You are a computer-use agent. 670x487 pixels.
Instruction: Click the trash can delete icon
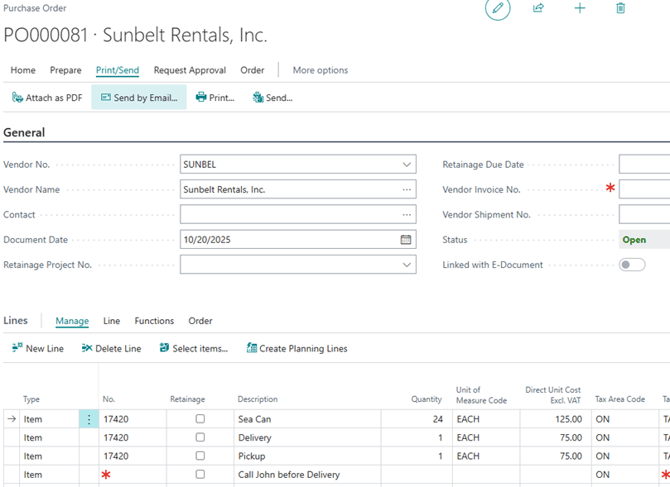coord(621,9)
